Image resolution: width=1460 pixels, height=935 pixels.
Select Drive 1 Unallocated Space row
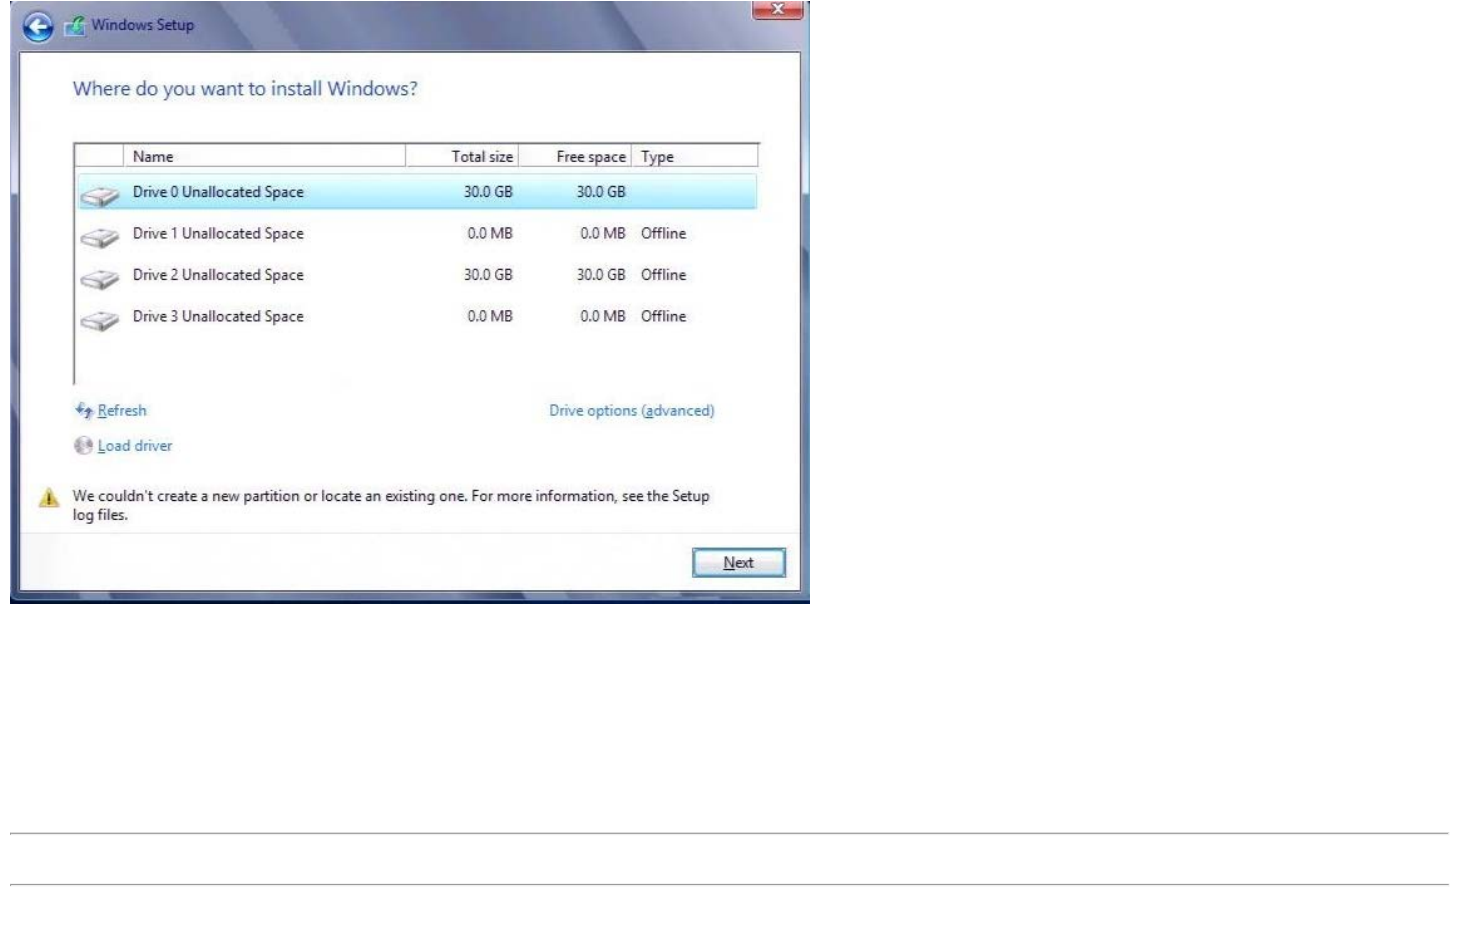417,233
